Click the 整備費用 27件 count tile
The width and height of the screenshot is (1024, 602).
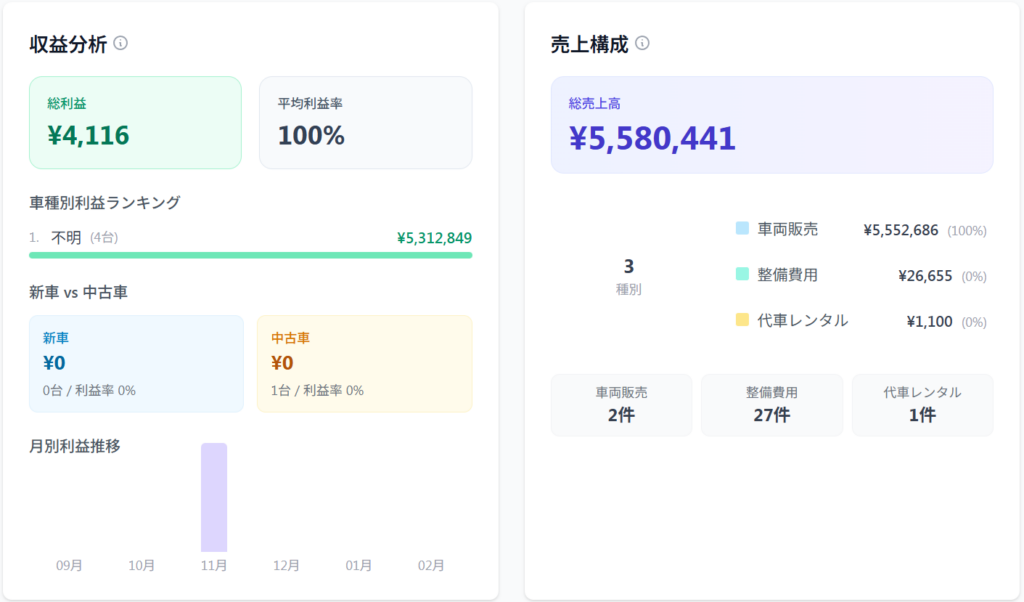point(771,405)
